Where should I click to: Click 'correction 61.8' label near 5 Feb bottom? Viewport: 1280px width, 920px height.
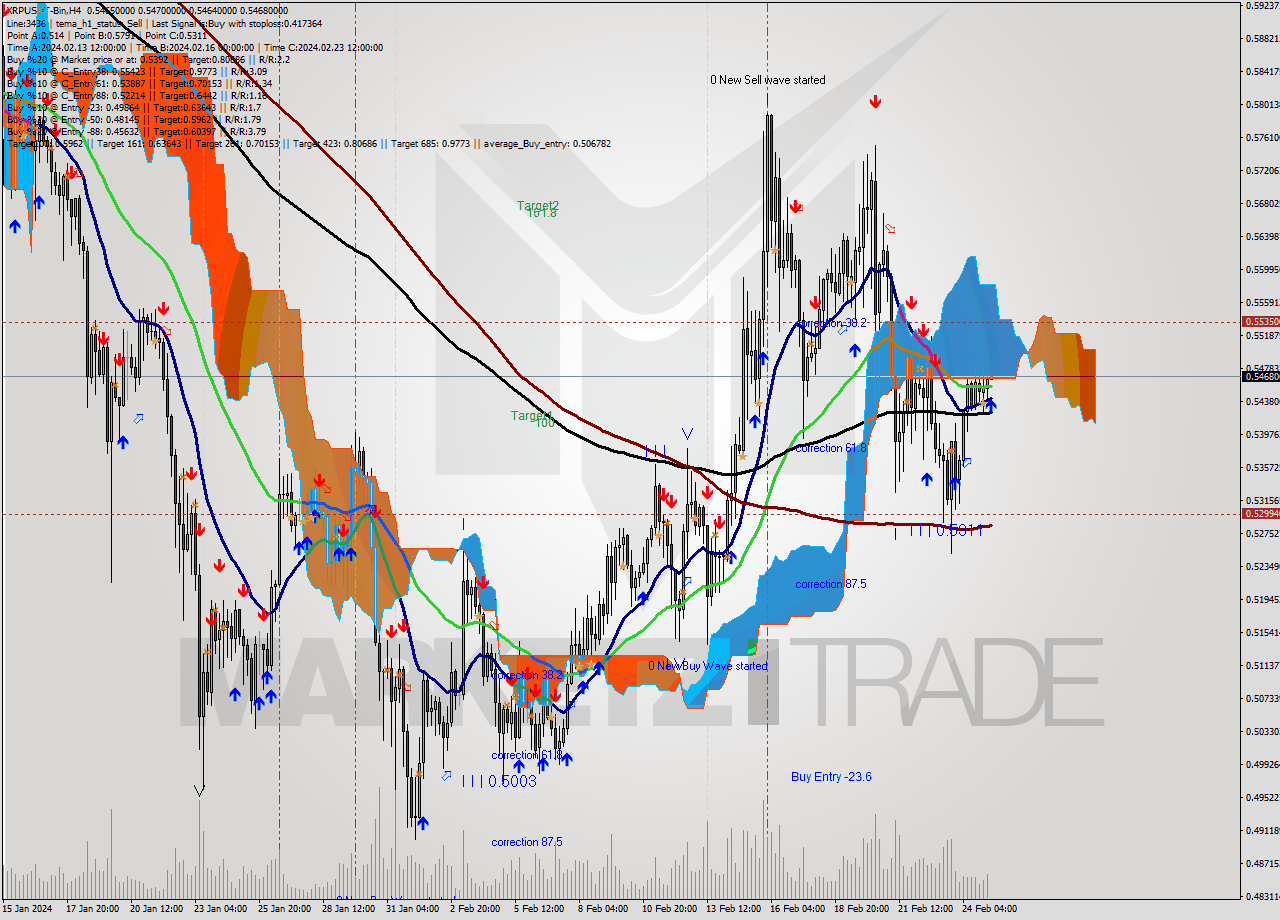coord(527,755)
